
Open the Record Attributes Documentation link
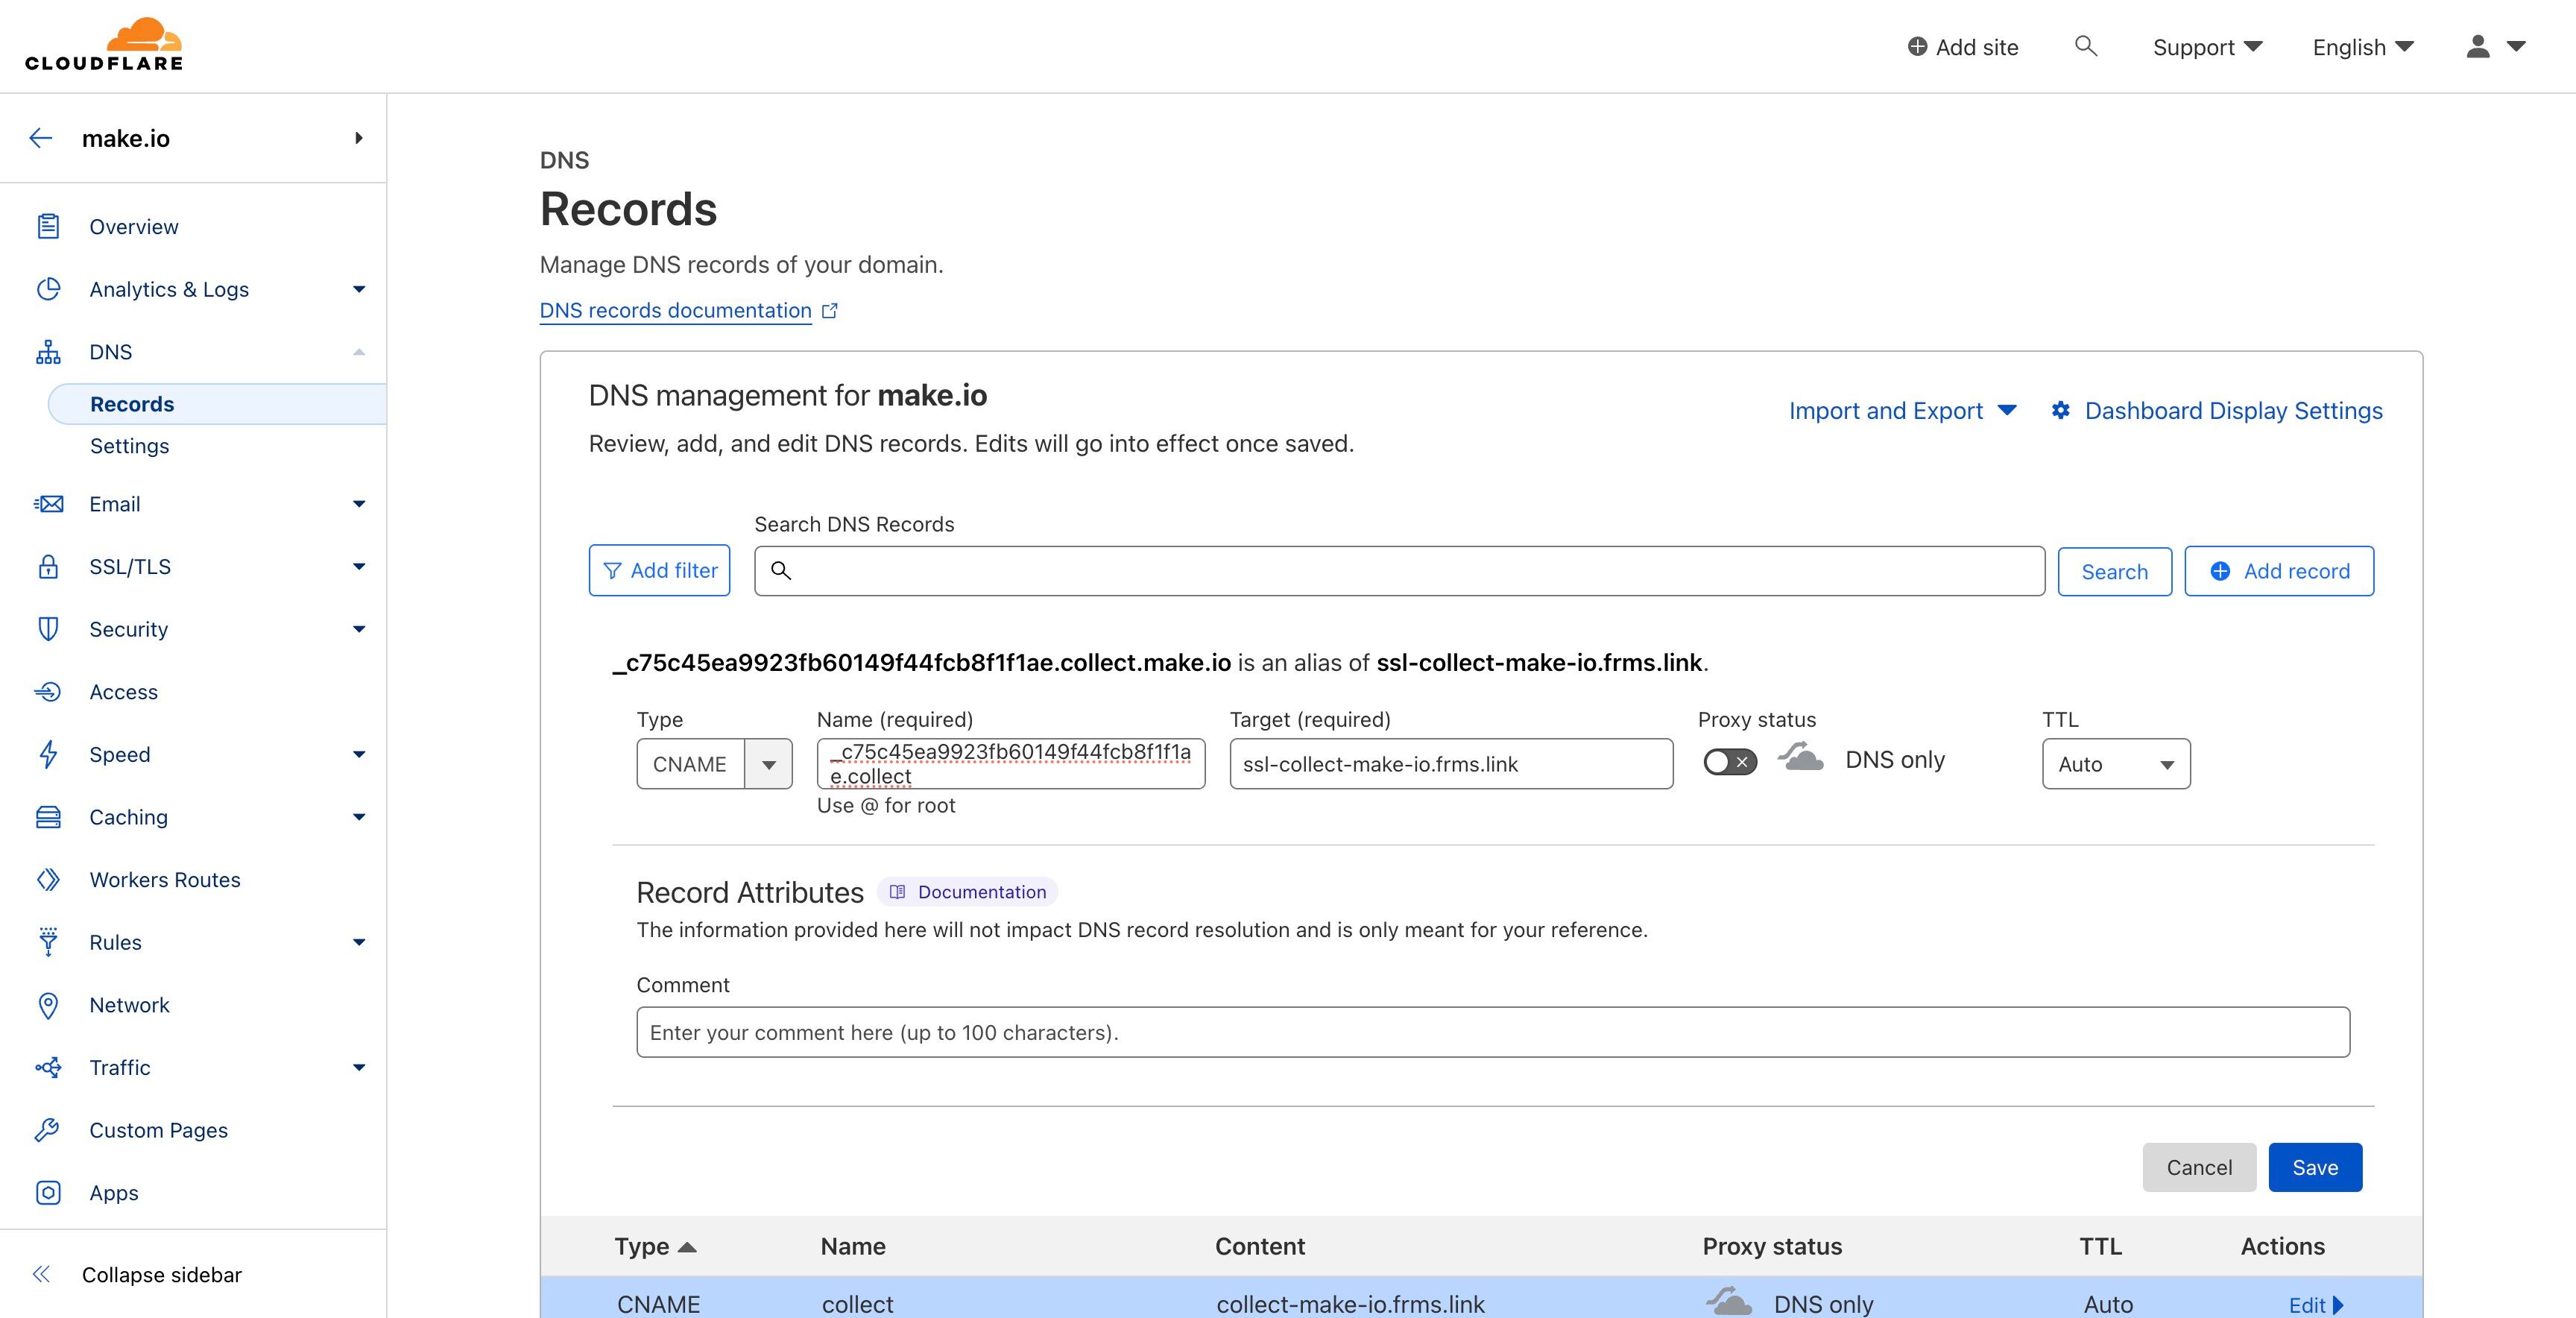(x=967, y=892)
